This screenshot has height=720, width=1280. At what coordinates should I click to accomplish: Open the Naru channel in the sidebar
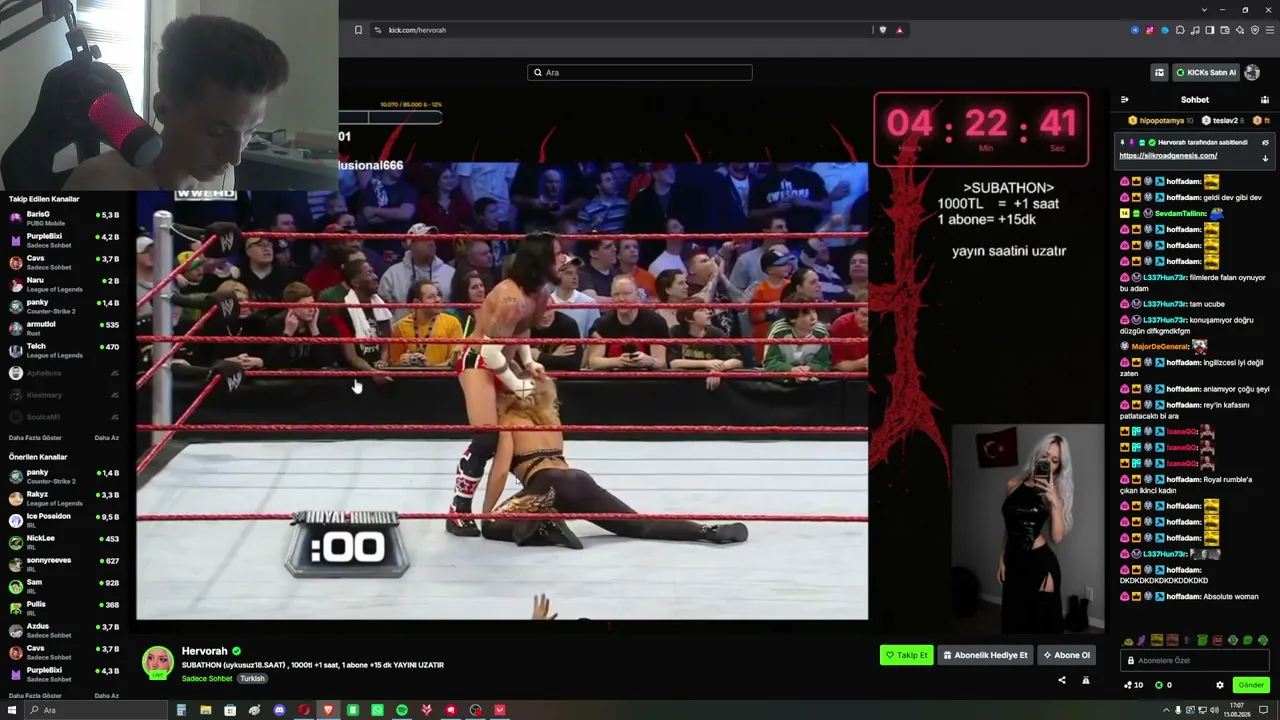tap(64, 284)
